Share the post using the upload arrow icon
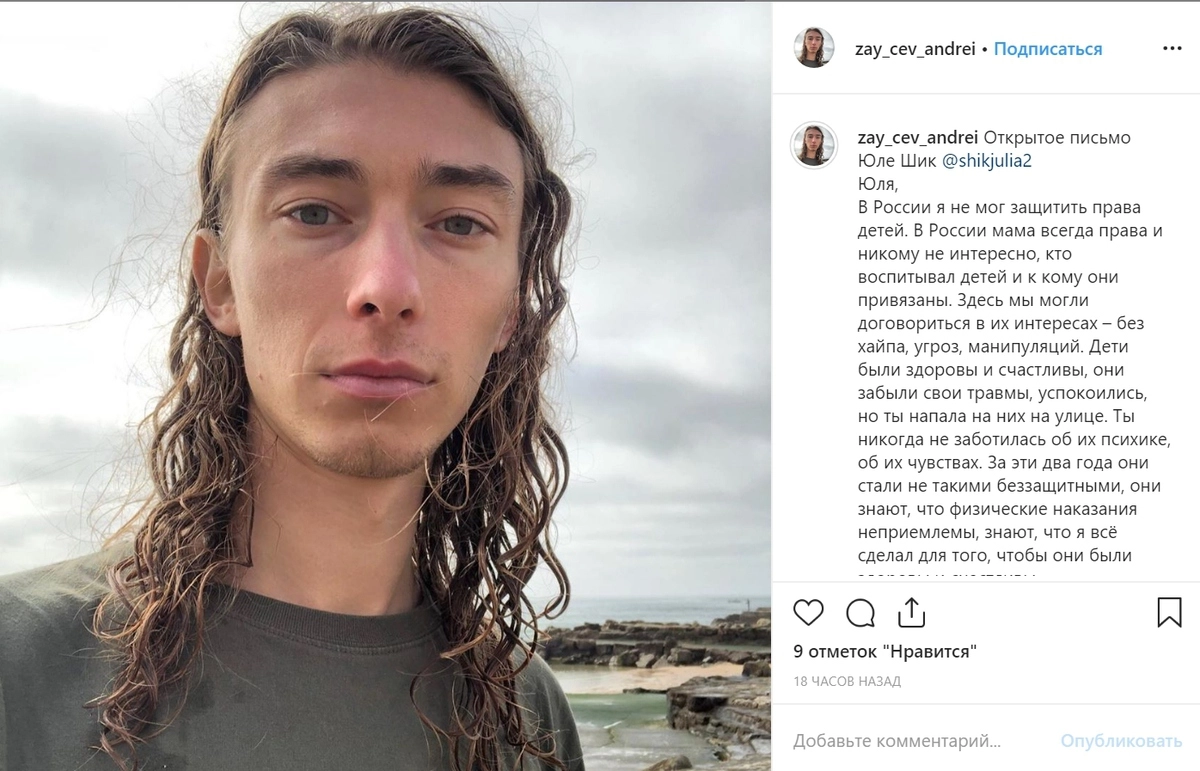This screenshot has width=1200, height=771. [x=911, y=612]
